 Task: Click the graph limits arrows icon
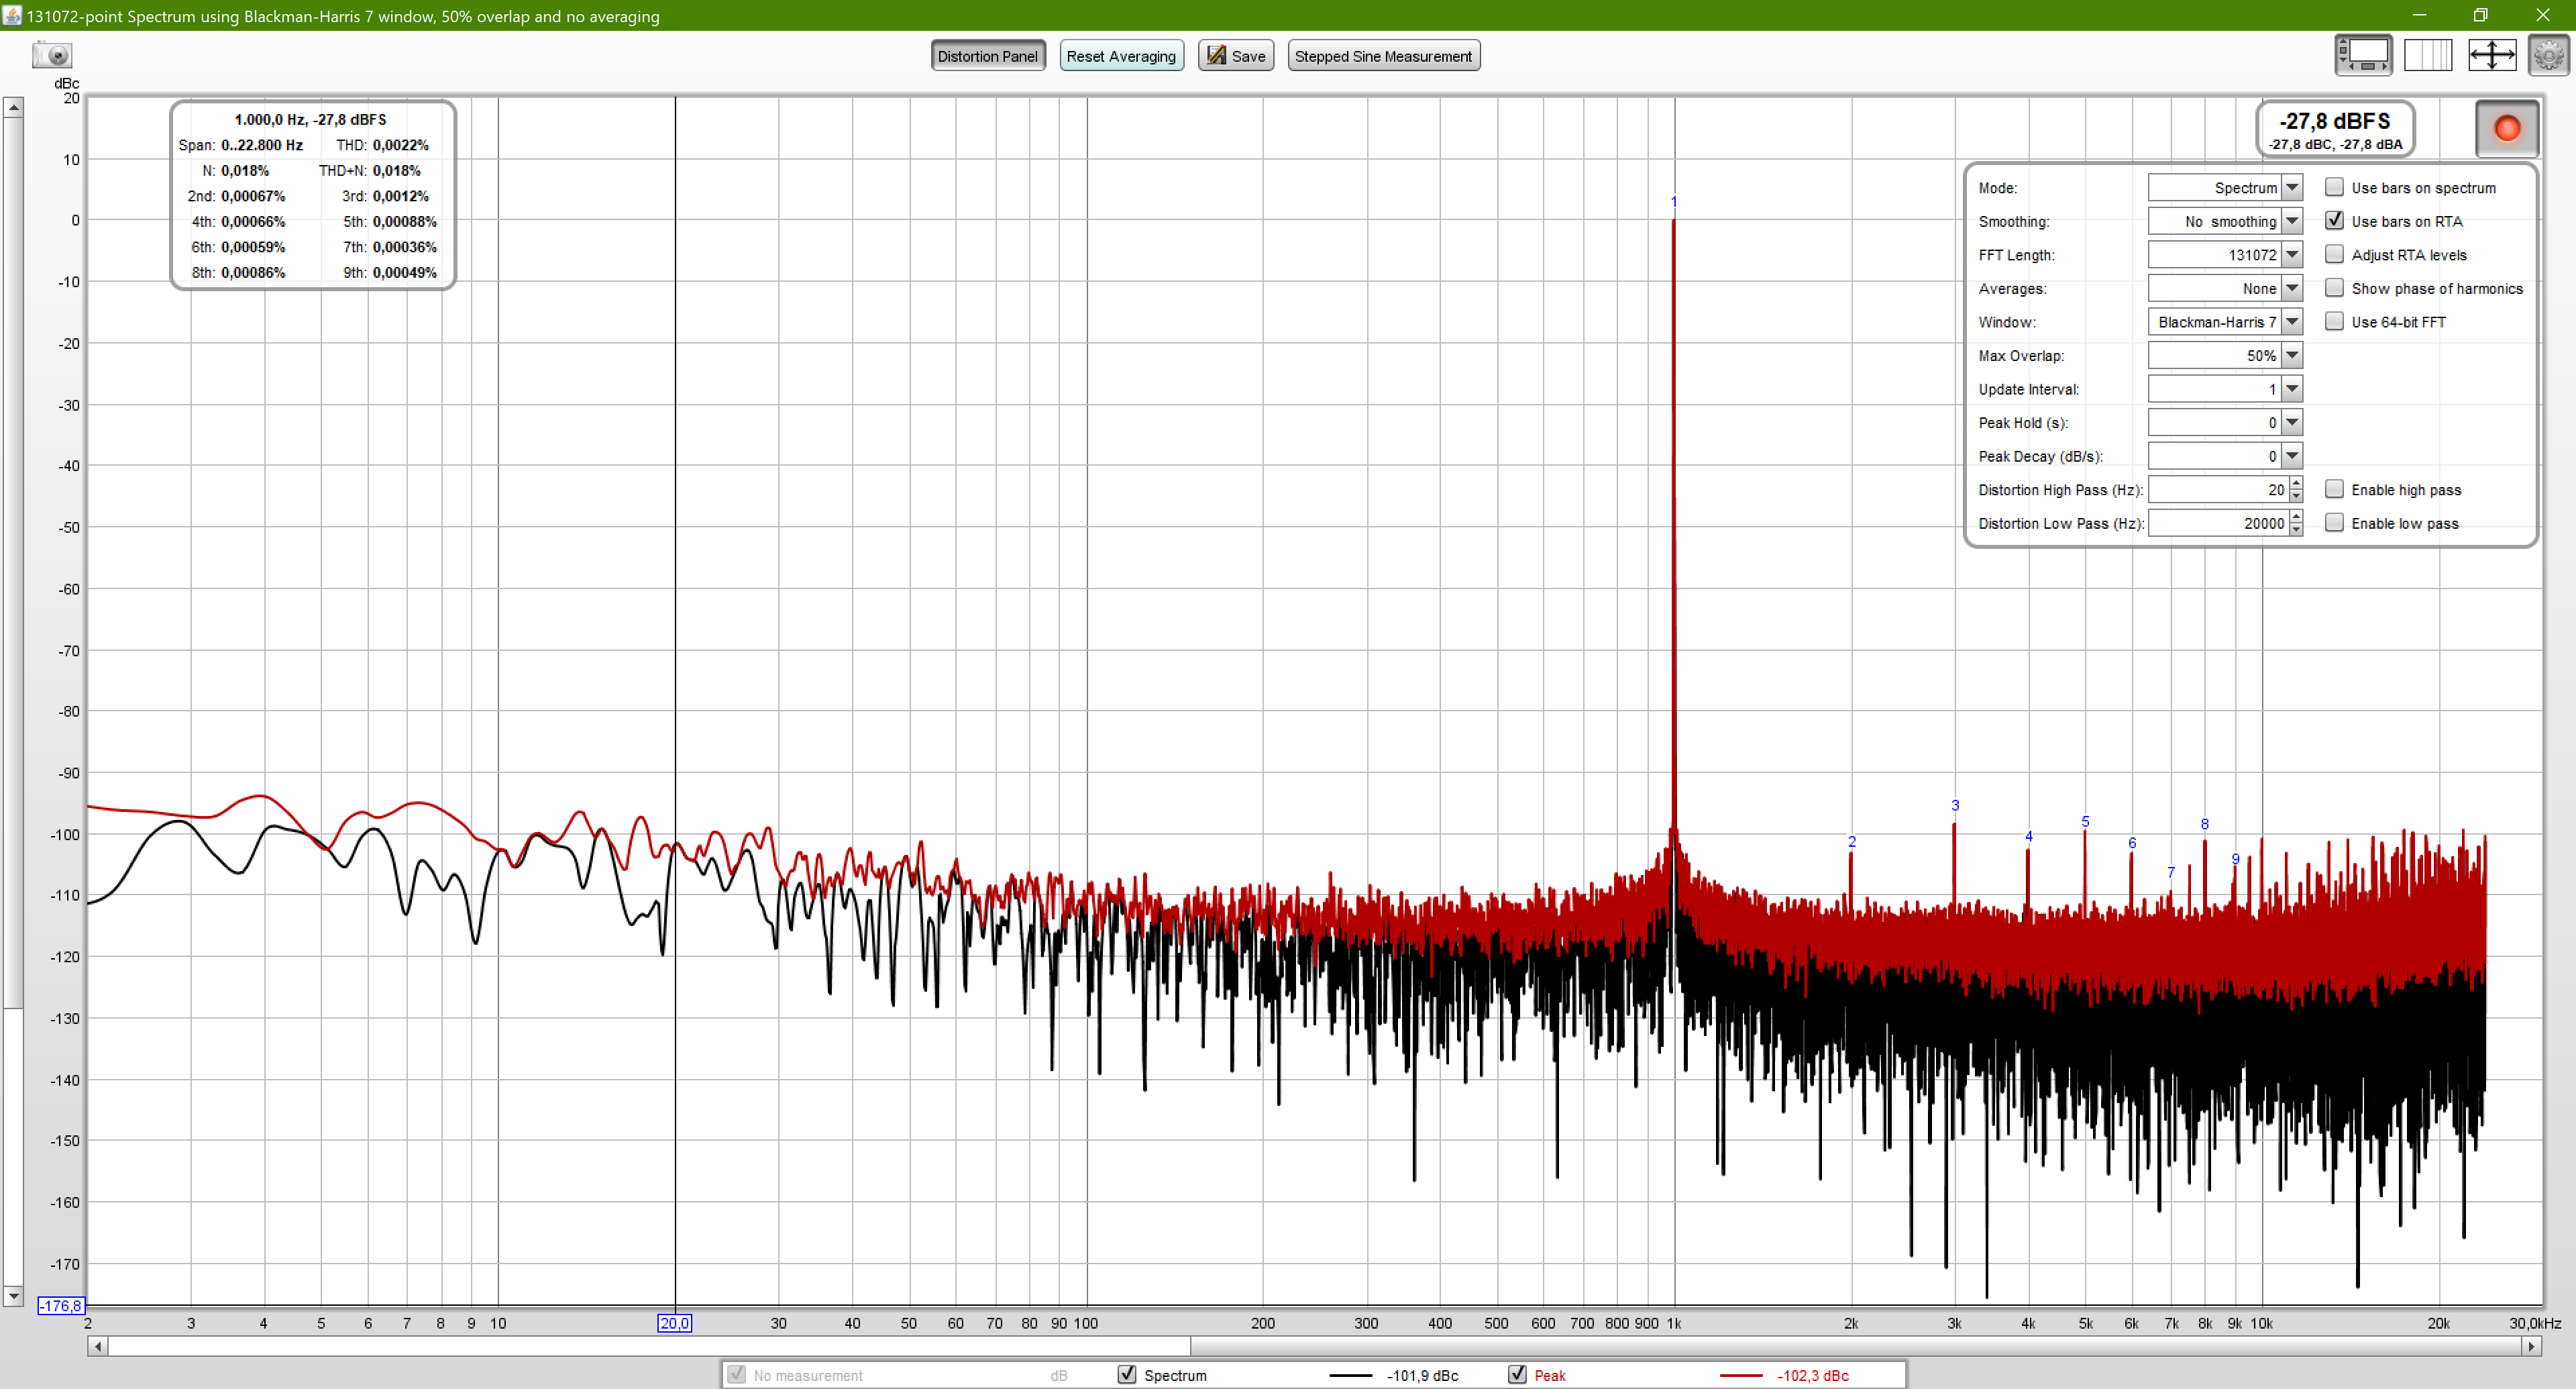pos(2491,55)
